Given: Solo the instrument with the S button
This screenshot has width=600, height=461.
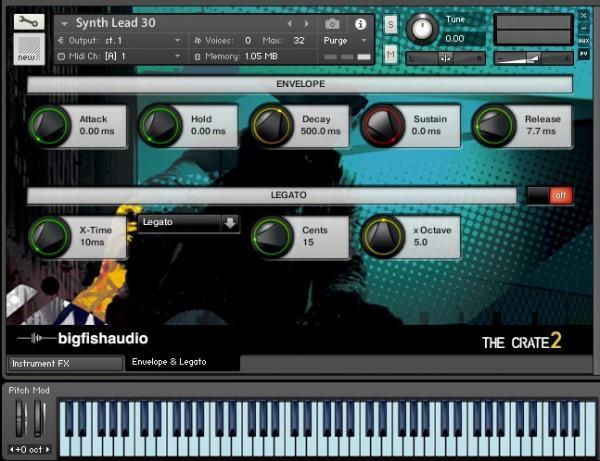Looking at the screenshot, I should pos(390,22).
